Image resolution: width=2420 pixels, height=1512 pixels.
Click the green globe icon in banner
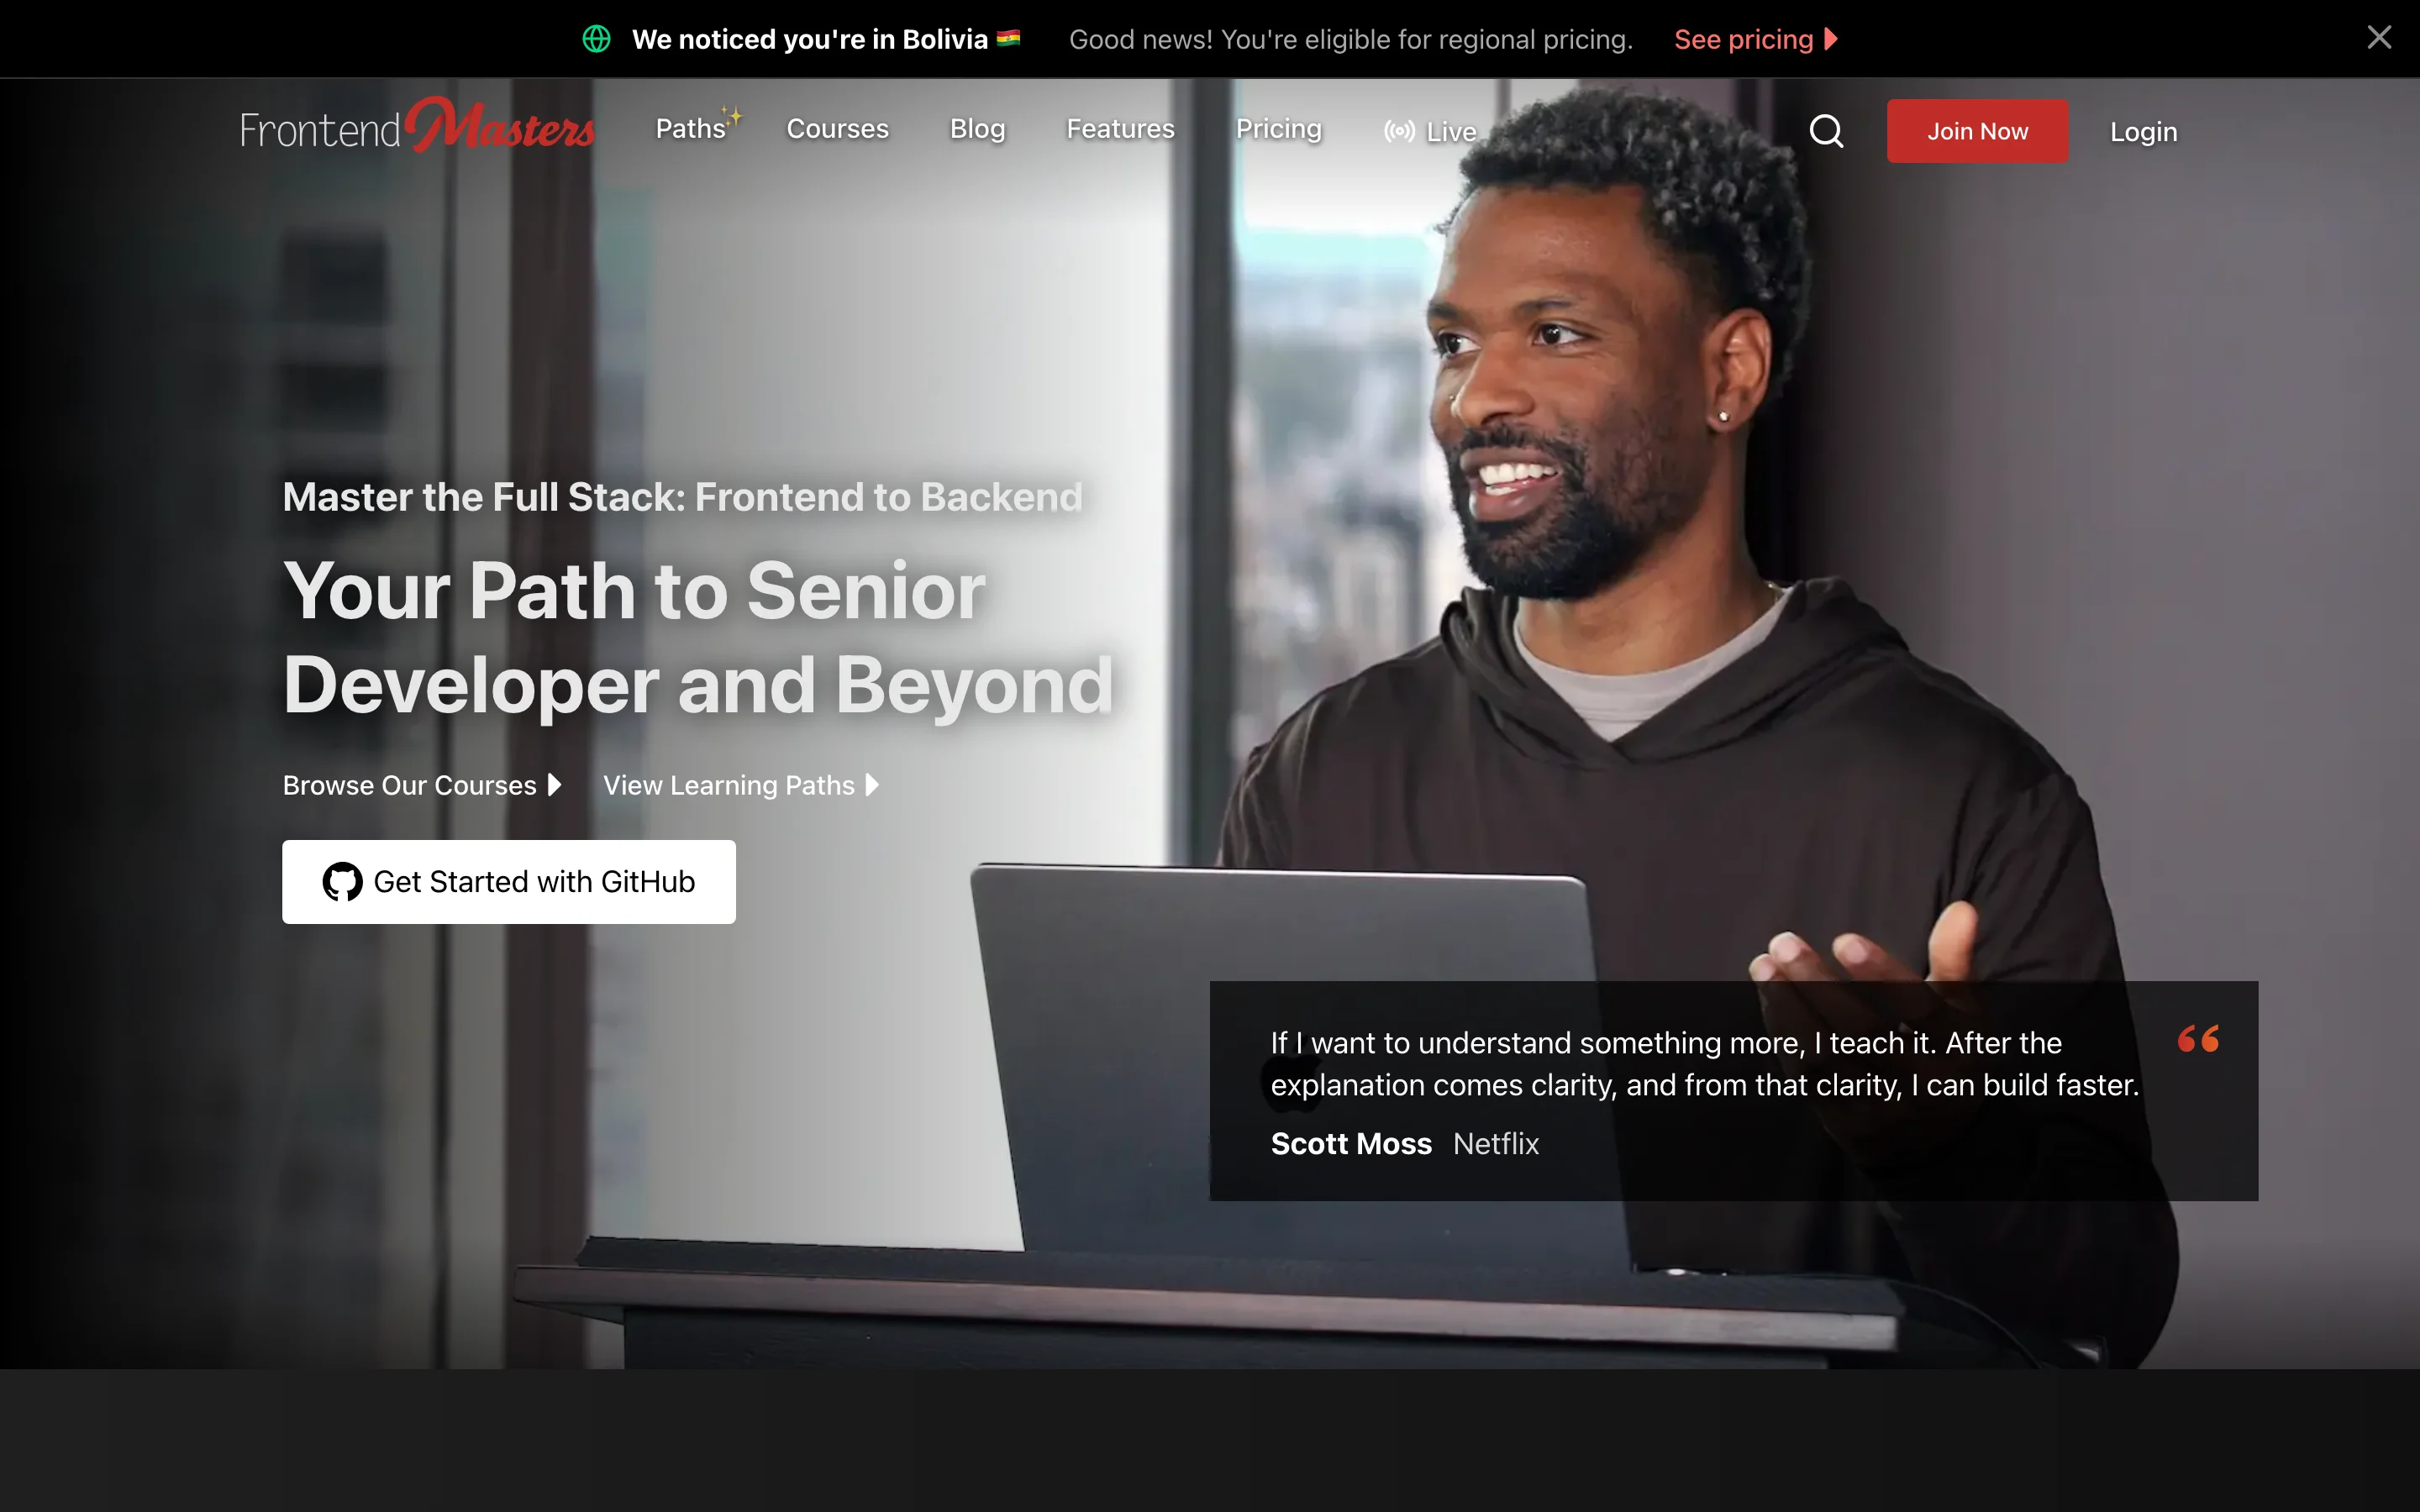tap(597, 39)
